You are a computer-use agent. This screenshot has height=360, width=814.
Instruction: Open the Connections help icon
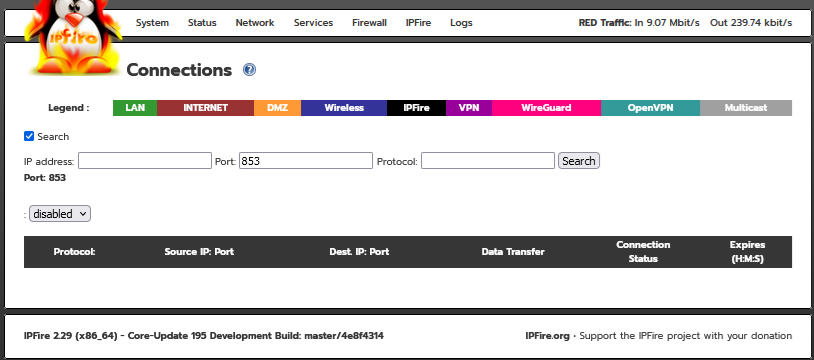point(250,70)
